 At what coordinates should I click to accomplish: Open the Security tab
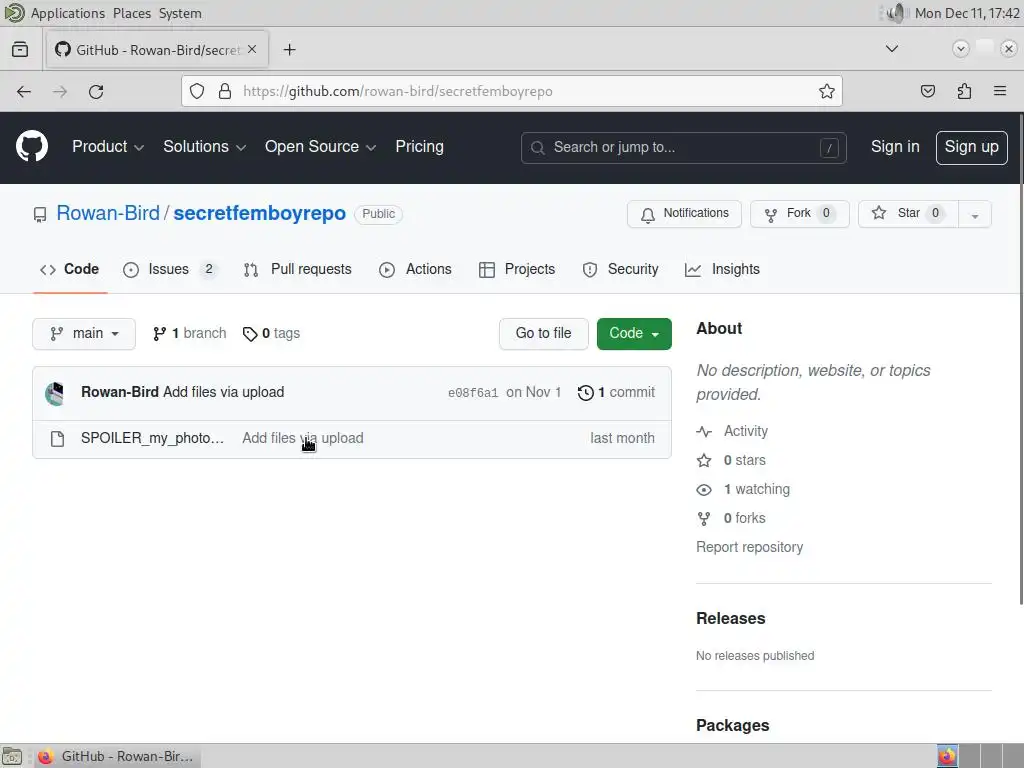(620, 269)
